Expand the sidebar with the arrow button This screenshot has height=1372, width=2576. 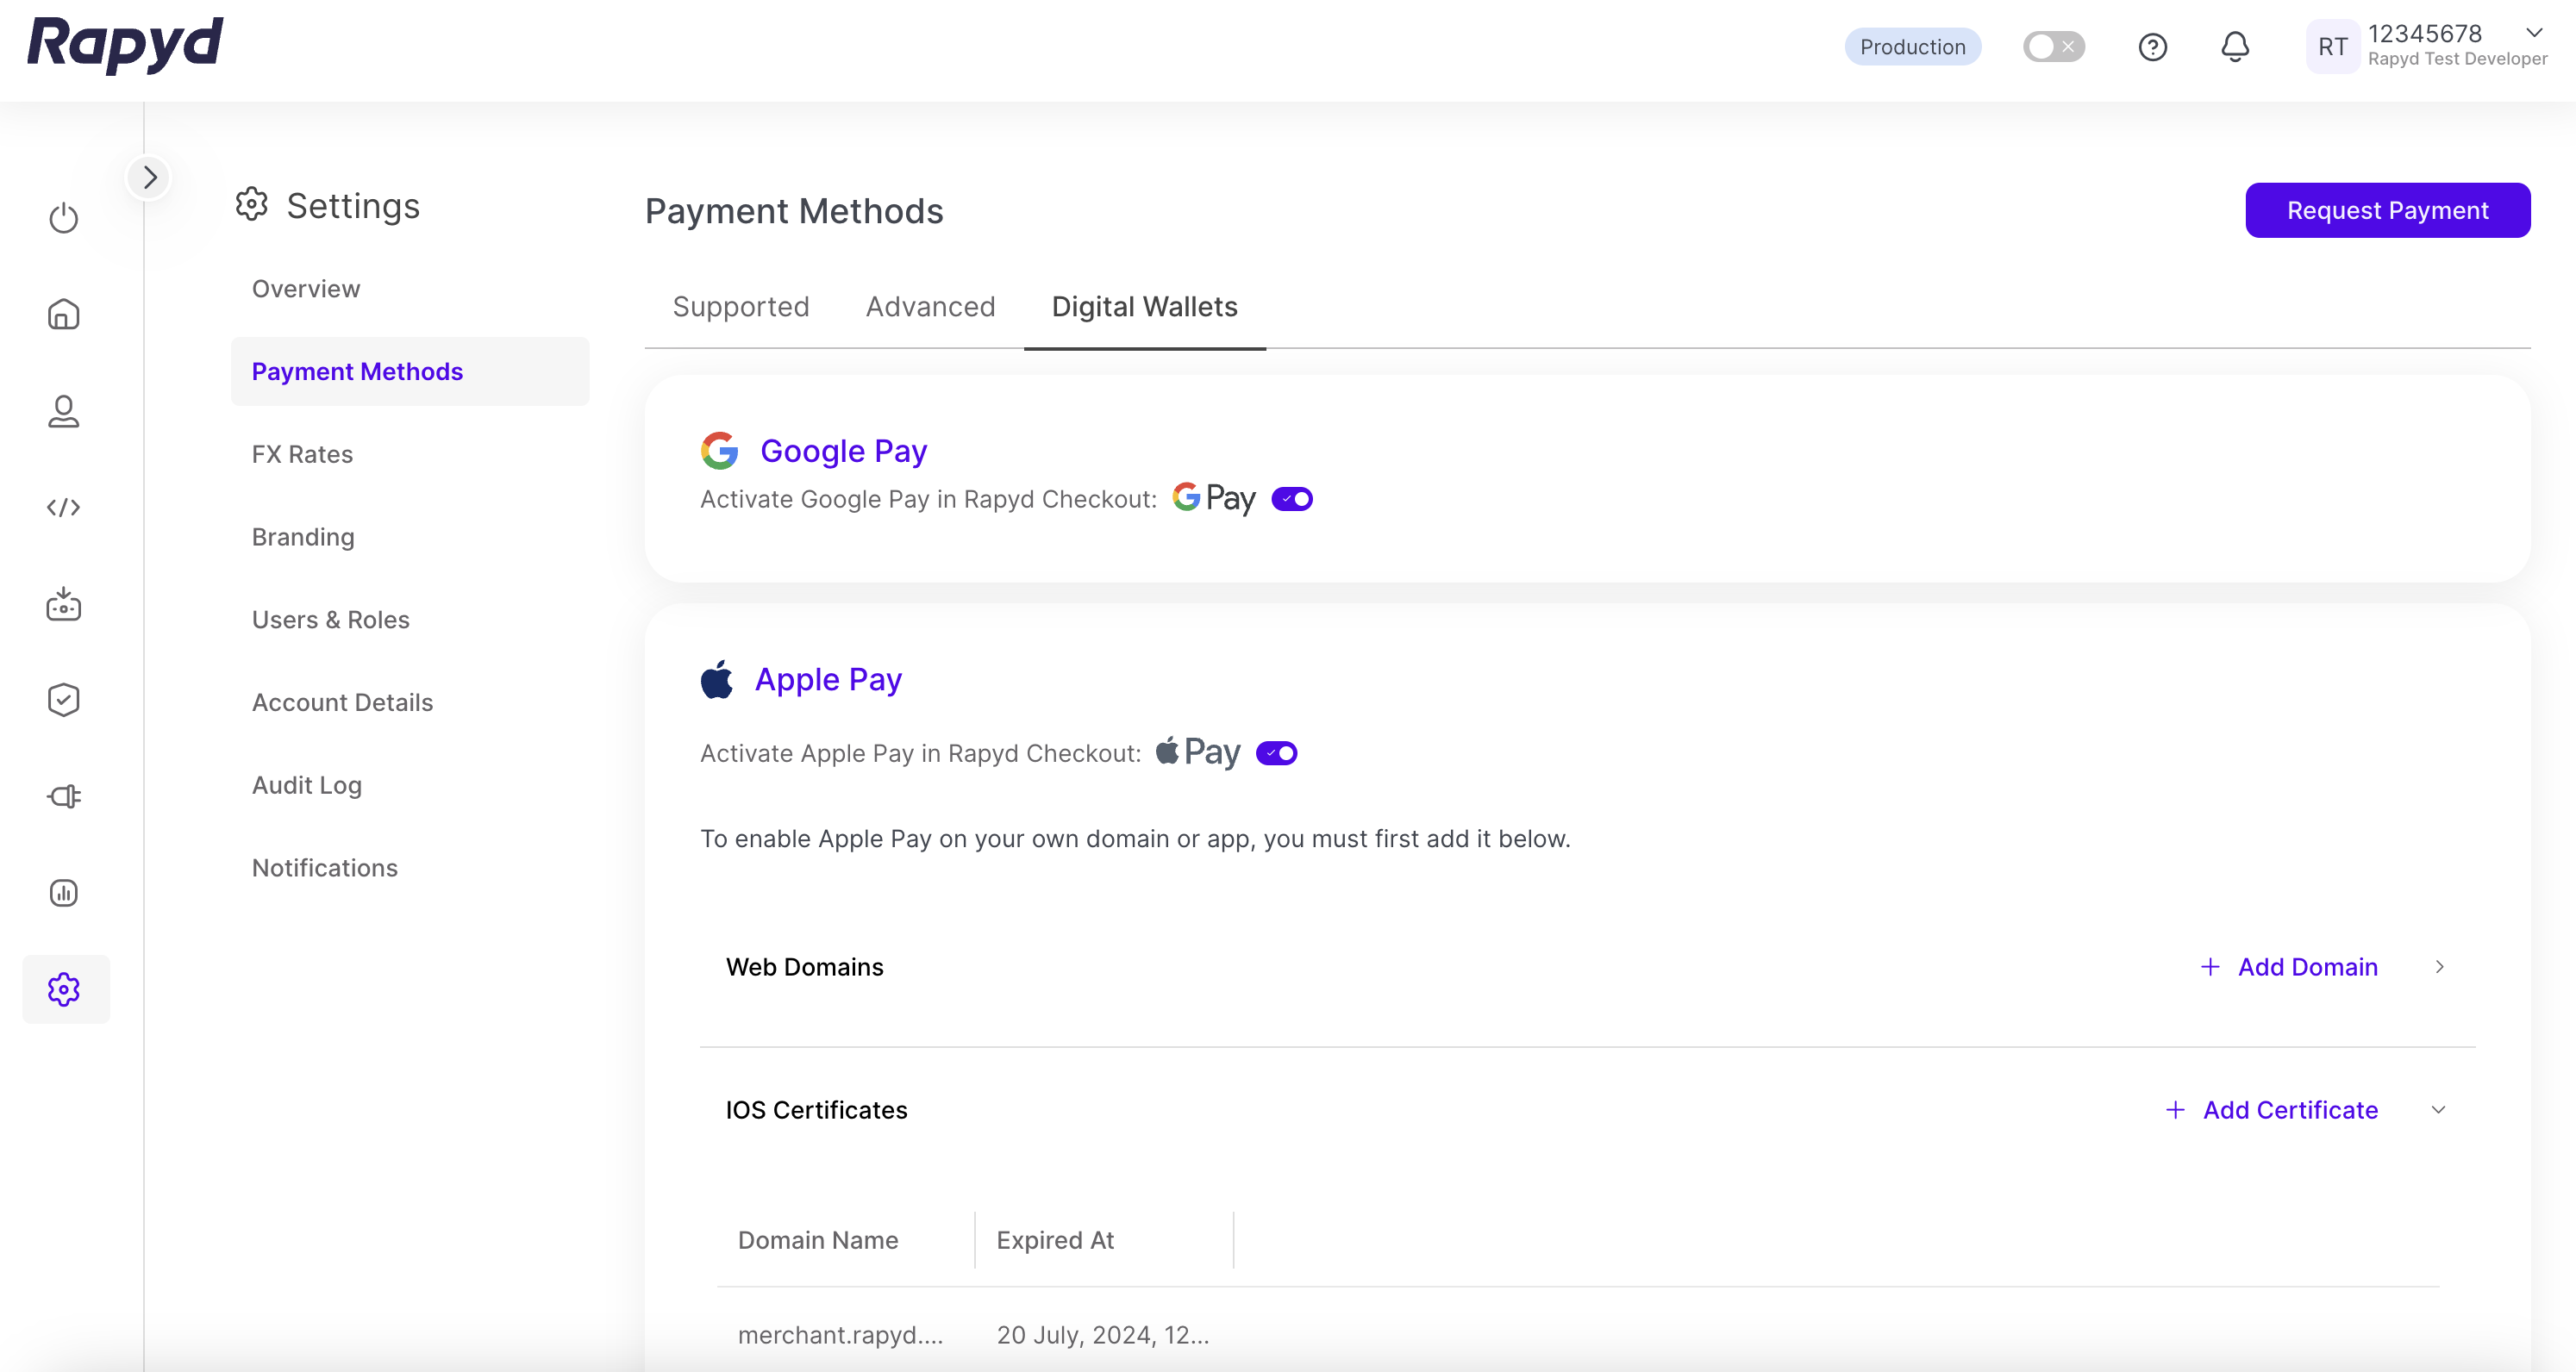pyautogui.click(x=149, y=177)
